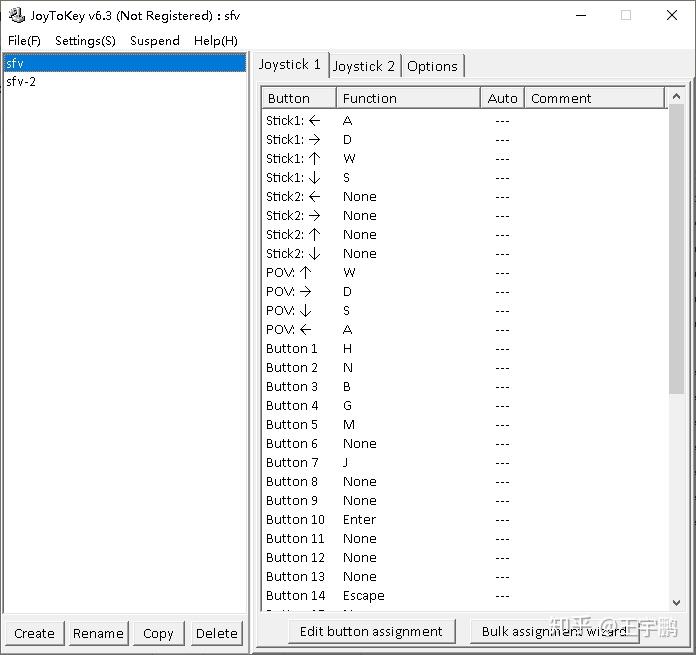Select the POV up arrow row
Screen dimensions: 696x655
pyautogui.click(x=465, y=273)
